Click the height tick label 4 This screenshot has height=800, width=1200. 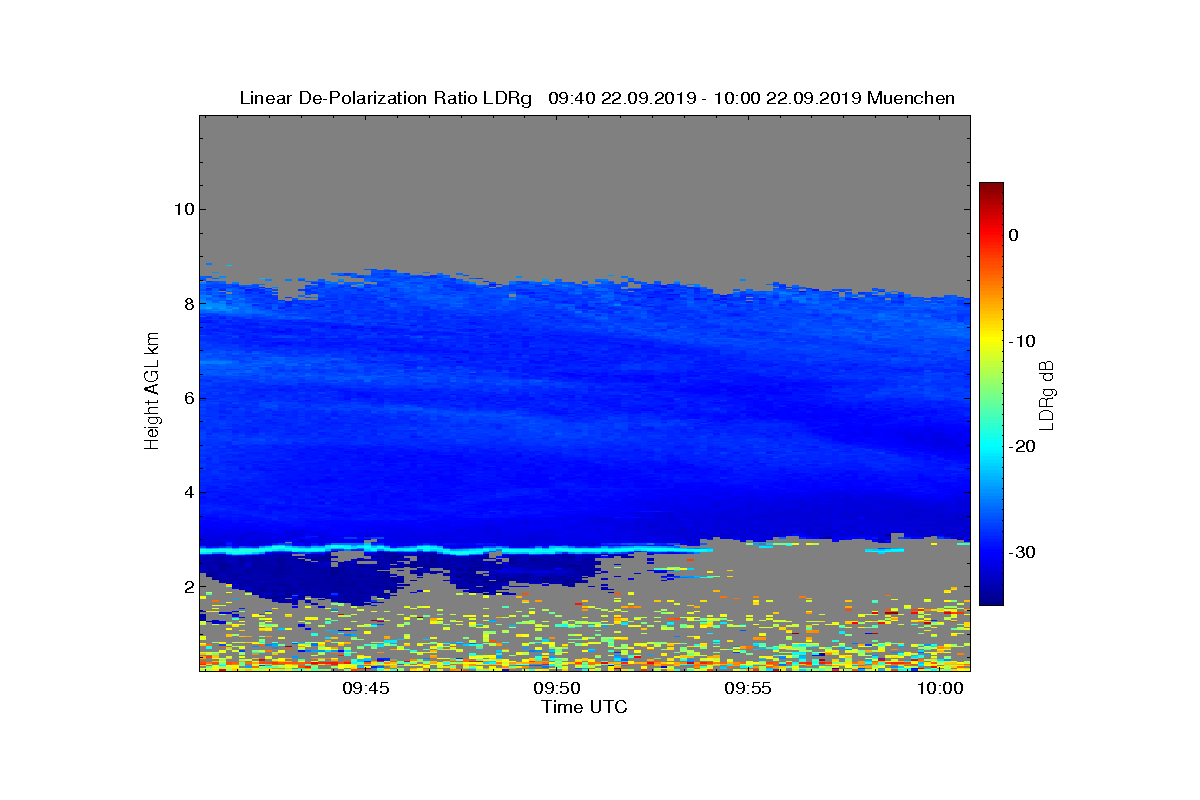click(x=188, y=492)
